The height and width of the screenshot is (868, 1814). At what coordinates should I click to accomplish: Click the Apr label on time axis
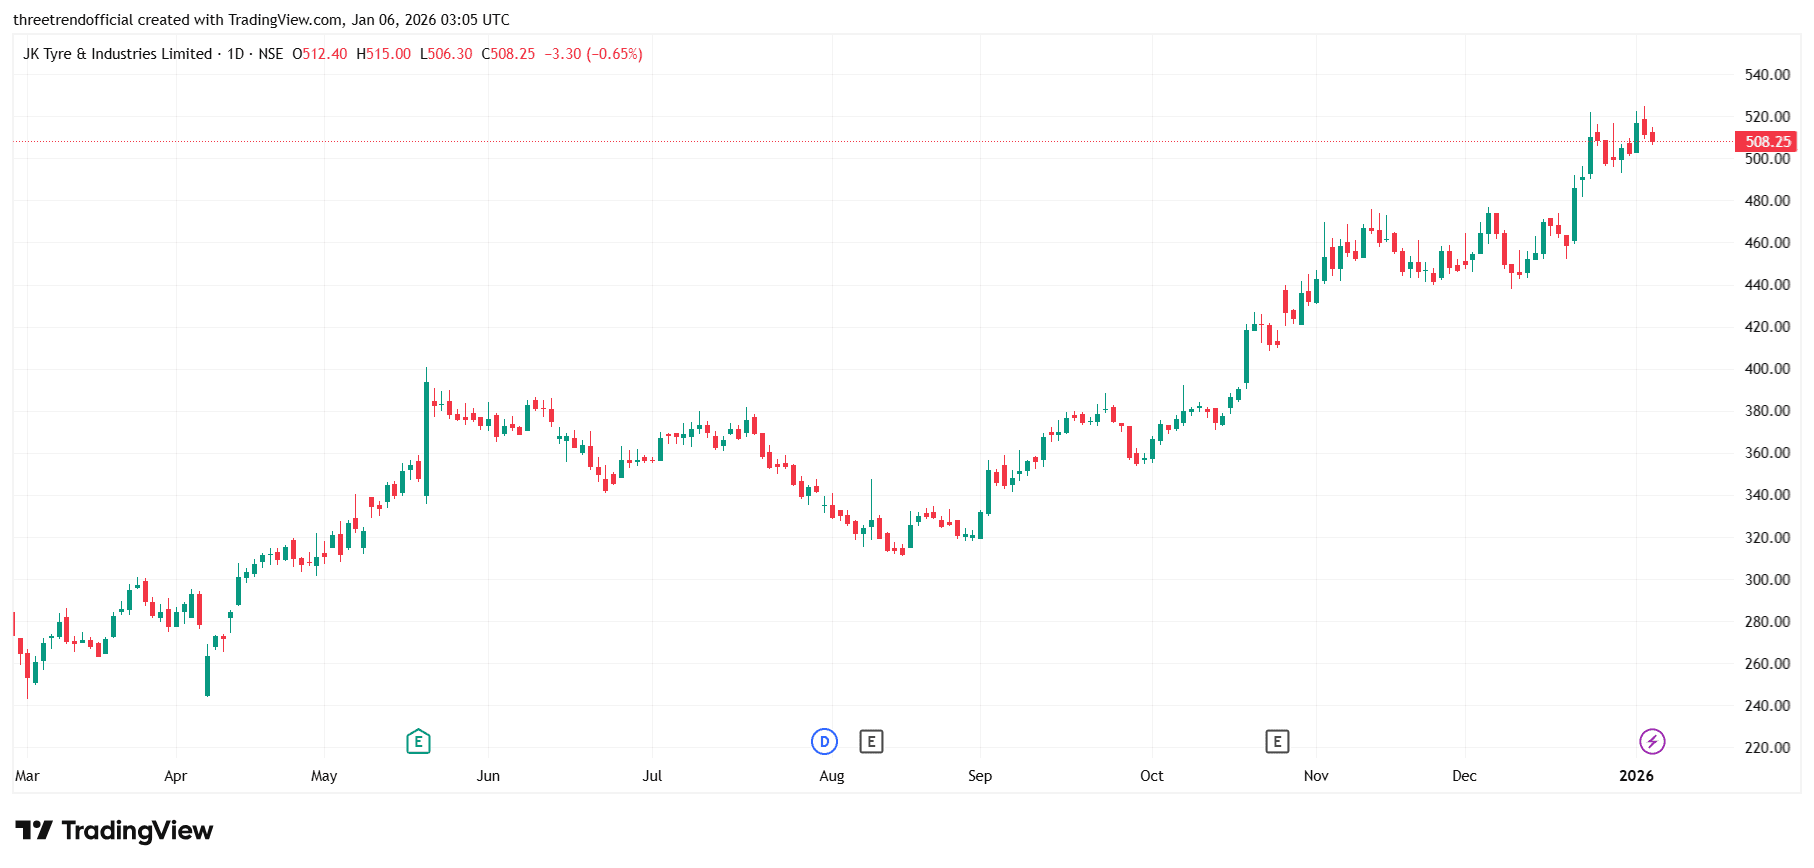[x=176, y=776]
